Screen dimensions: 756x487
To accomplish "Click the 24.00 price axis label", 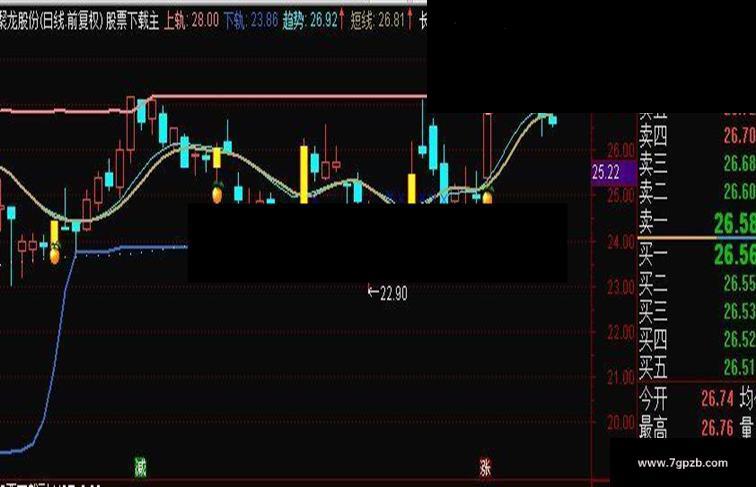I will (621, 242).
